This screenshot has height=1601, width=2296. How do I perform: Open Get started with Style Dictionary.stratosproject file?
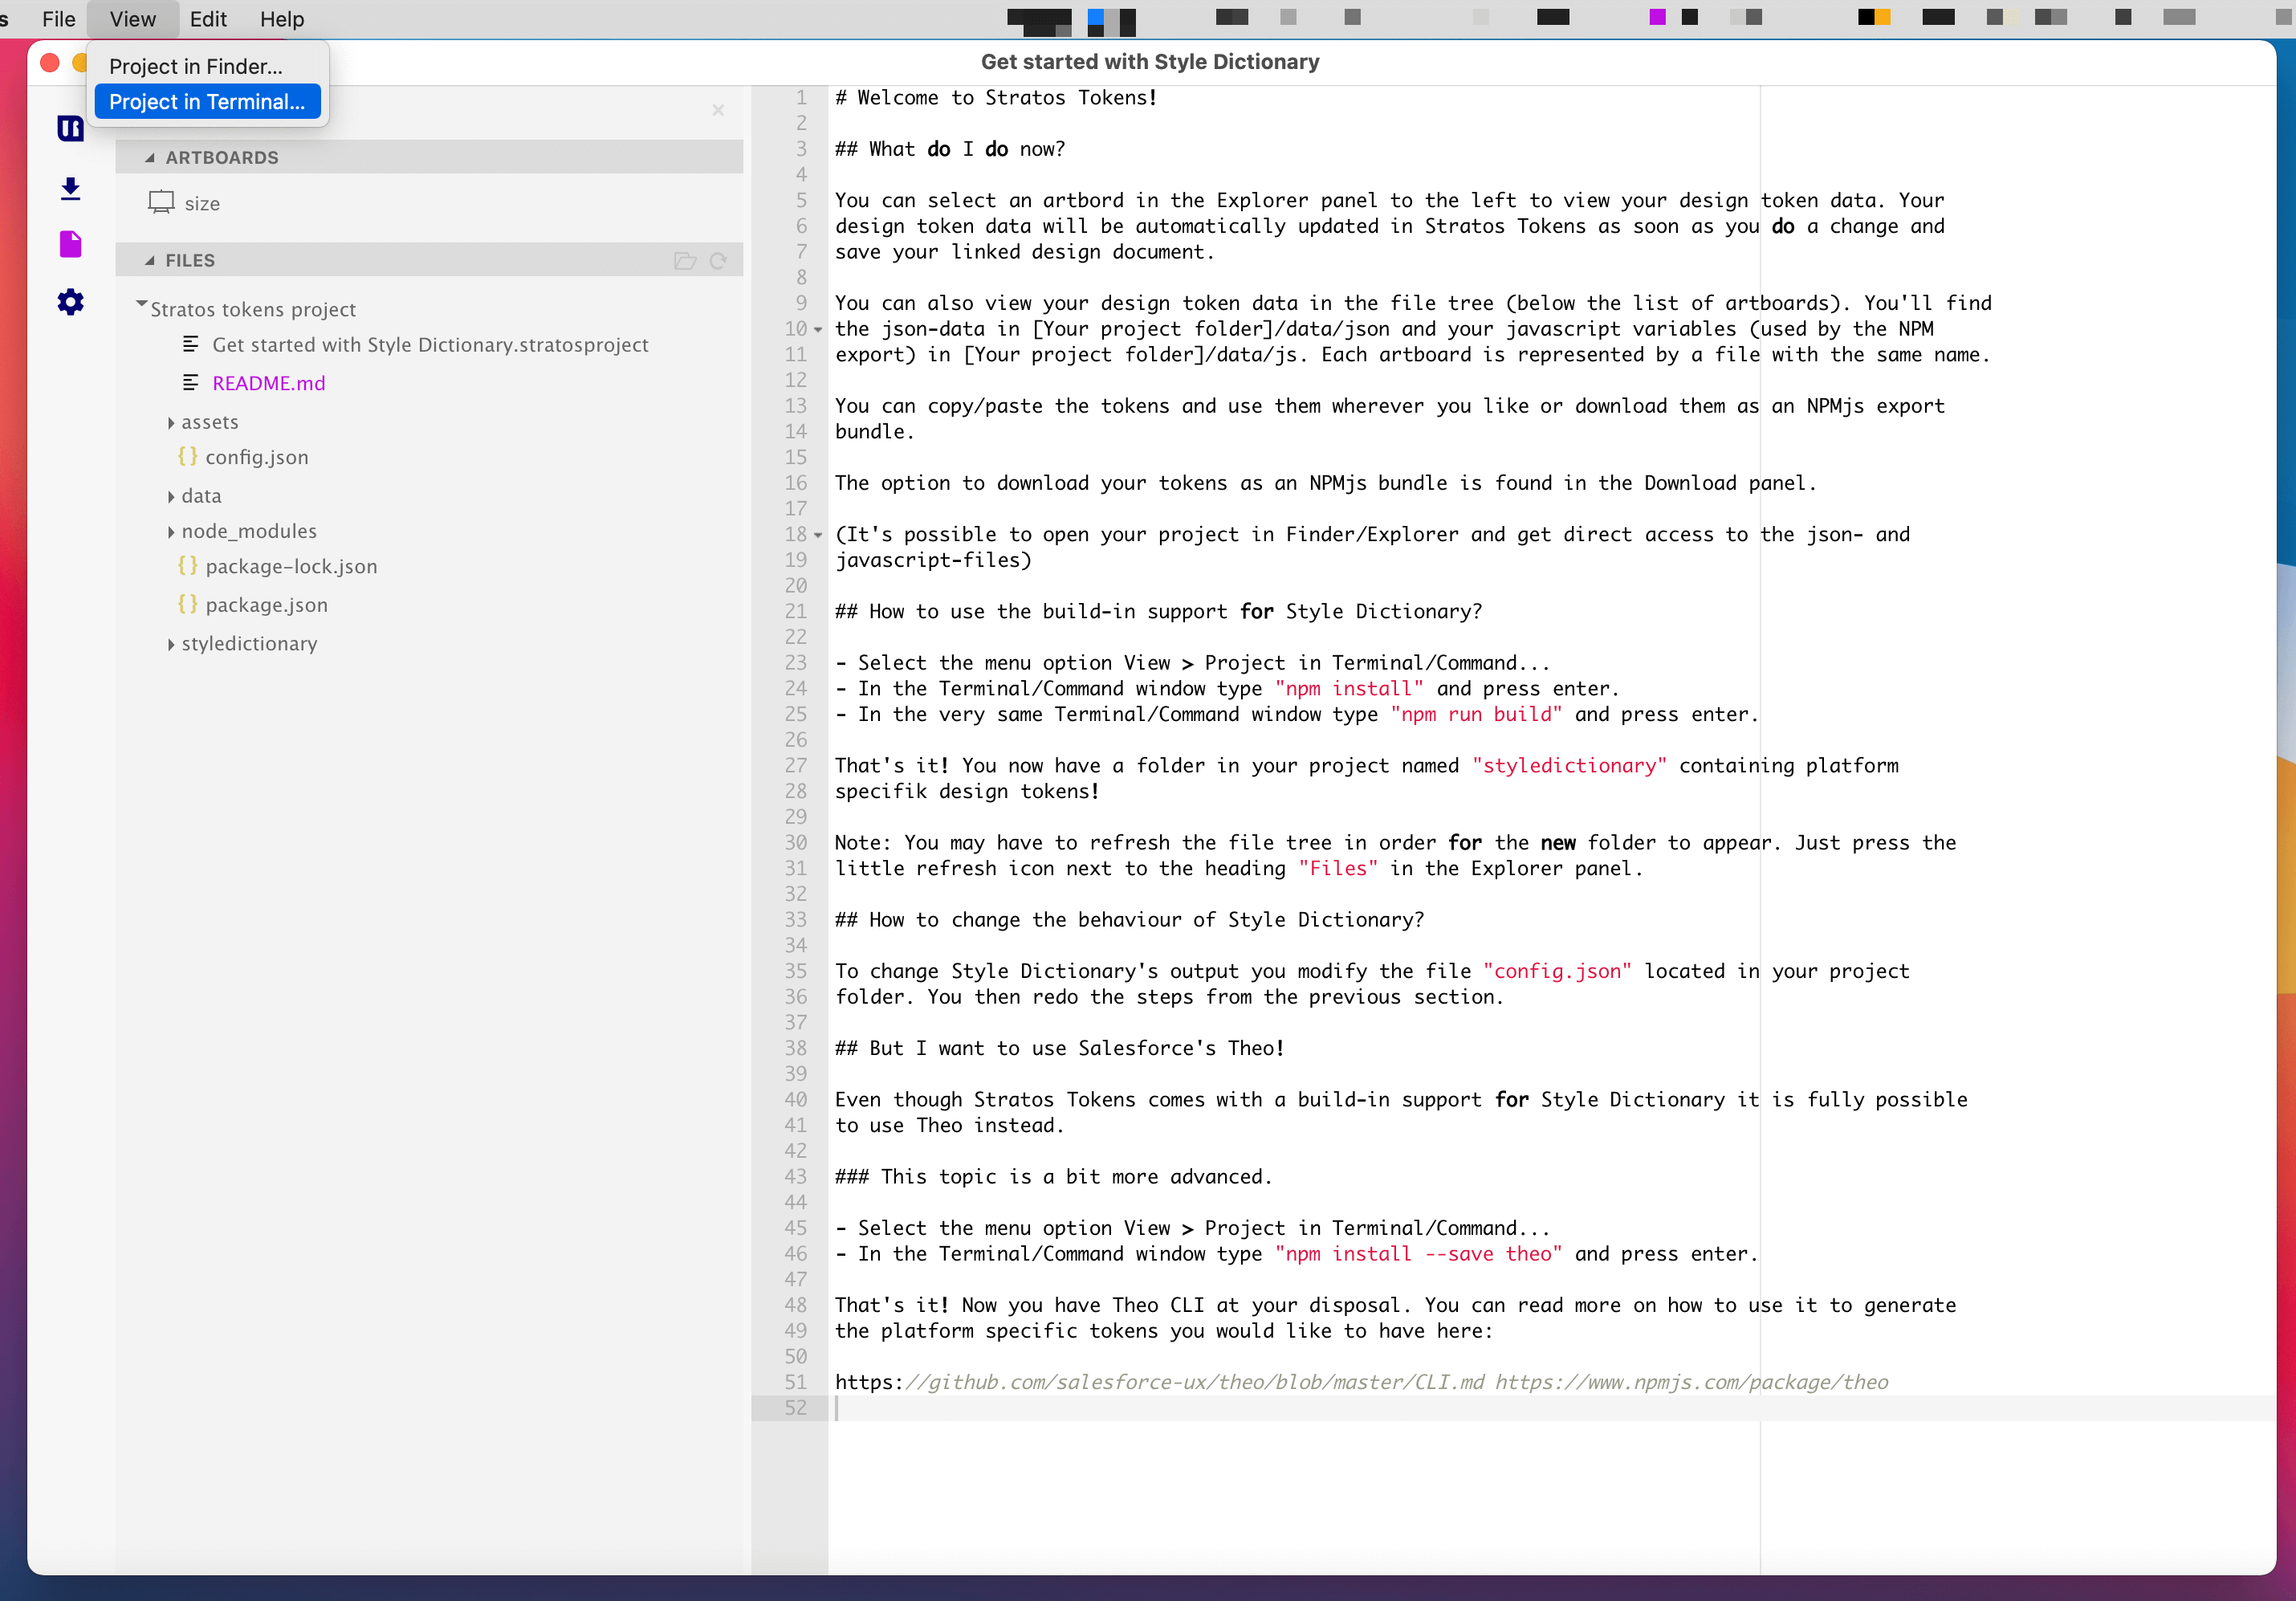coord(430,344)
